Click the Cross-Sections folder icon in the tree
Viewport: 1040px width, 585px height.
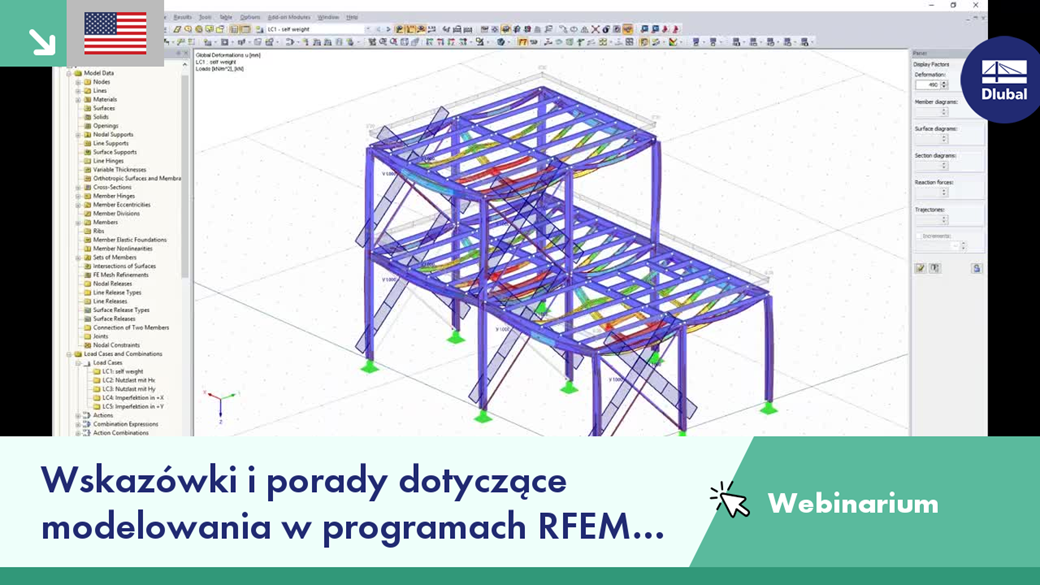[x=87, y=187]
